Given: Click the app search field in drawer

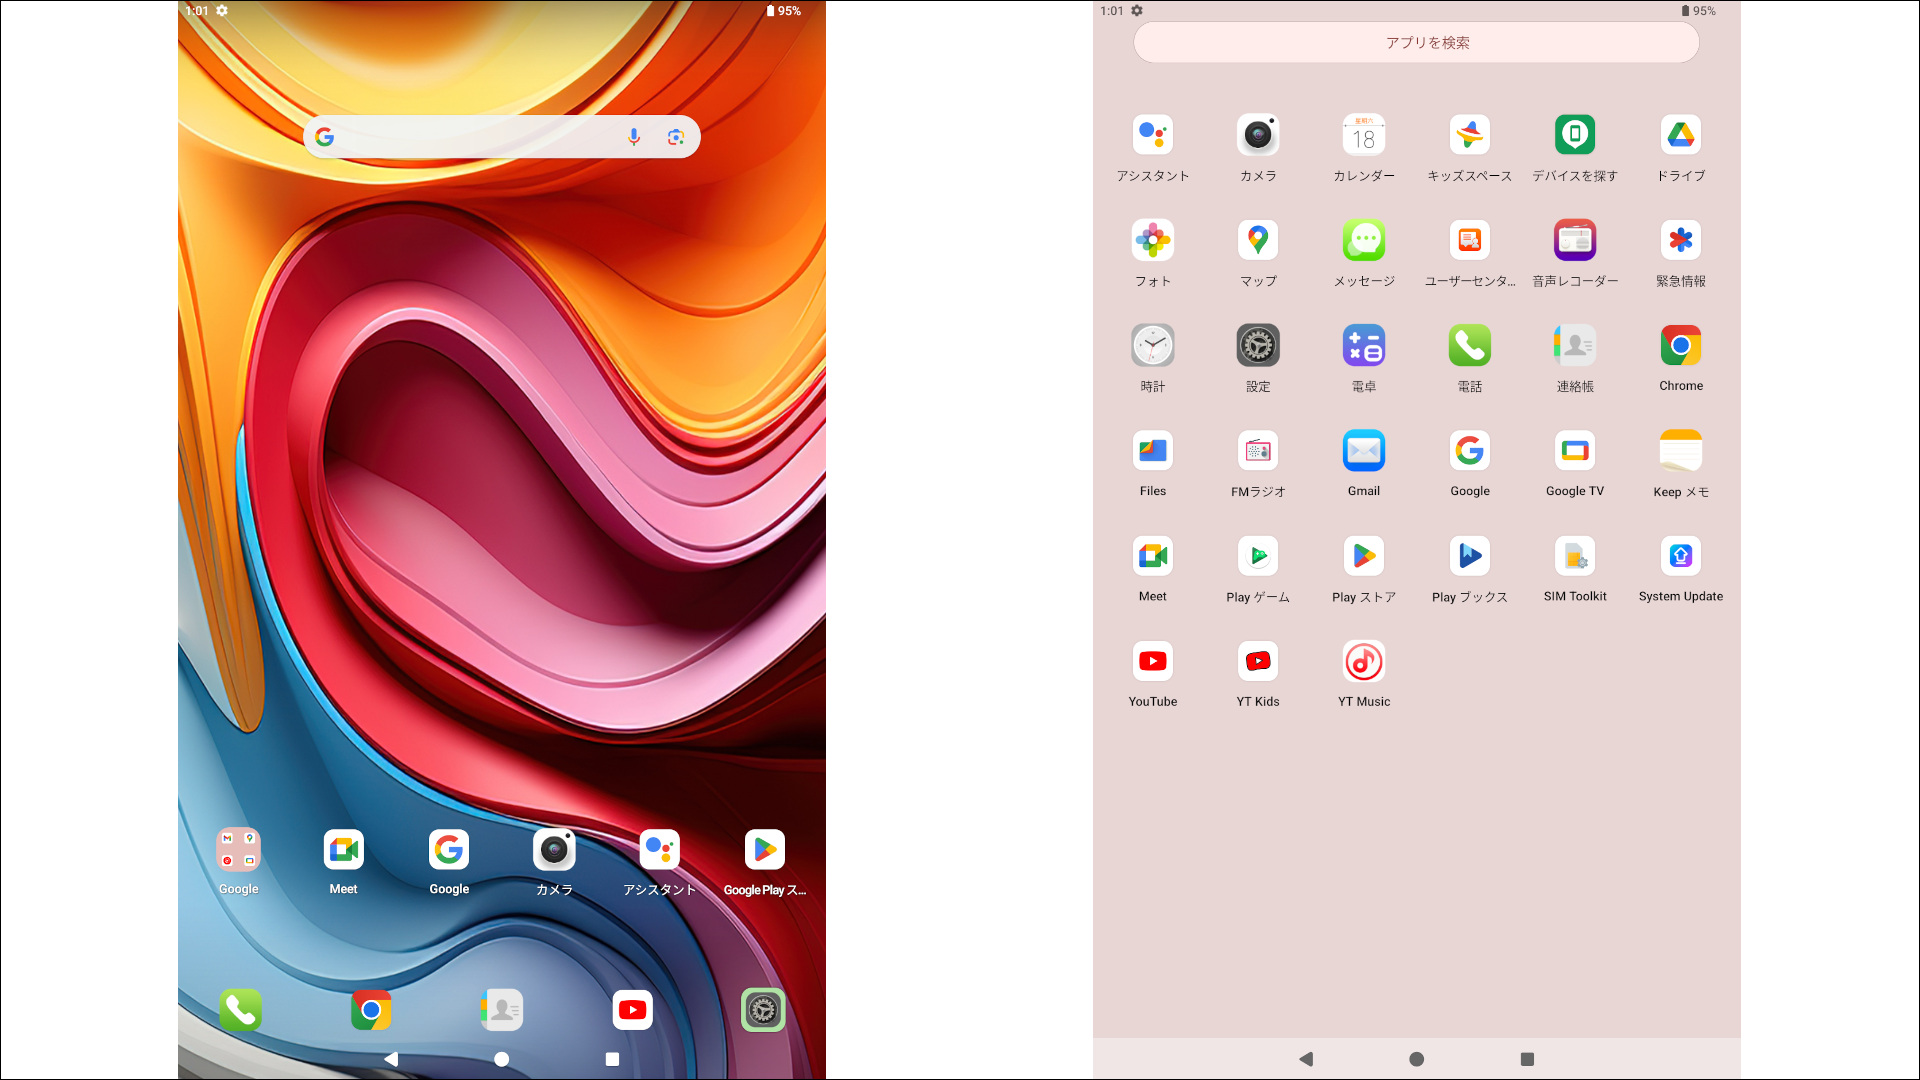Looking at the screenshot, I should (1416, 43).
